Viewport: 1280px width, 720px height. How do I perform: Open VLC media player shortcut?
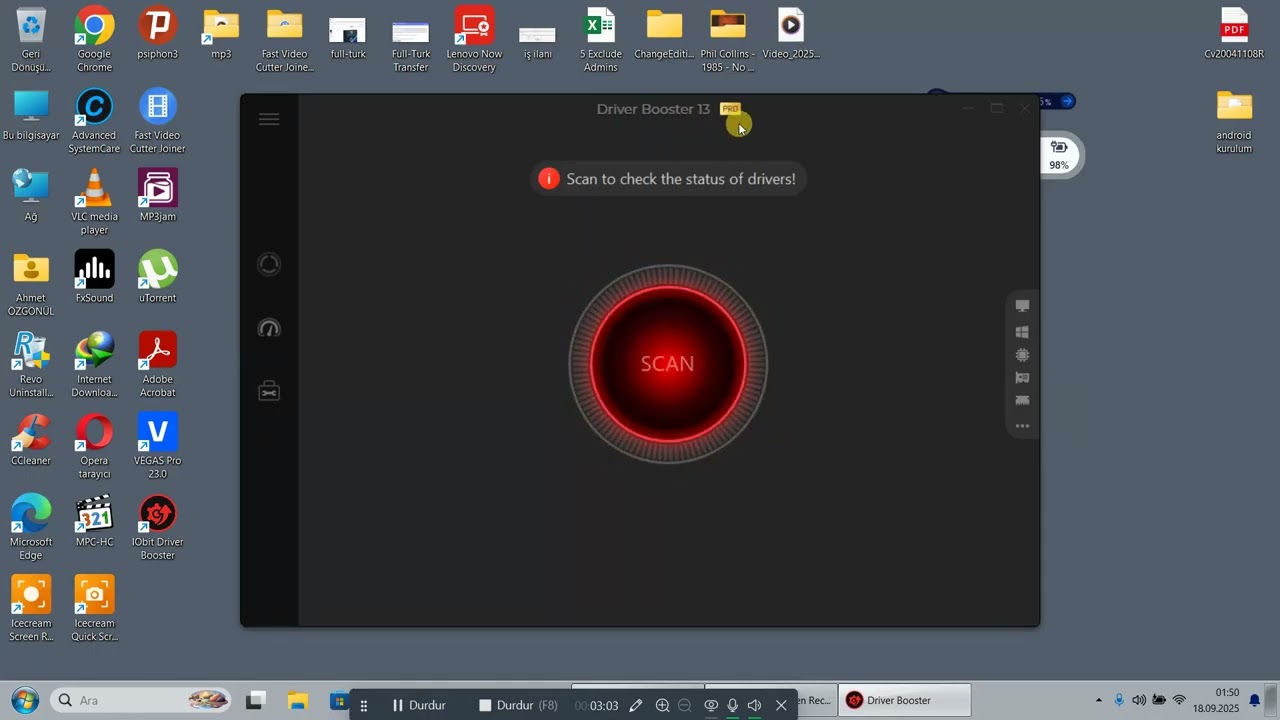[94, 202]
